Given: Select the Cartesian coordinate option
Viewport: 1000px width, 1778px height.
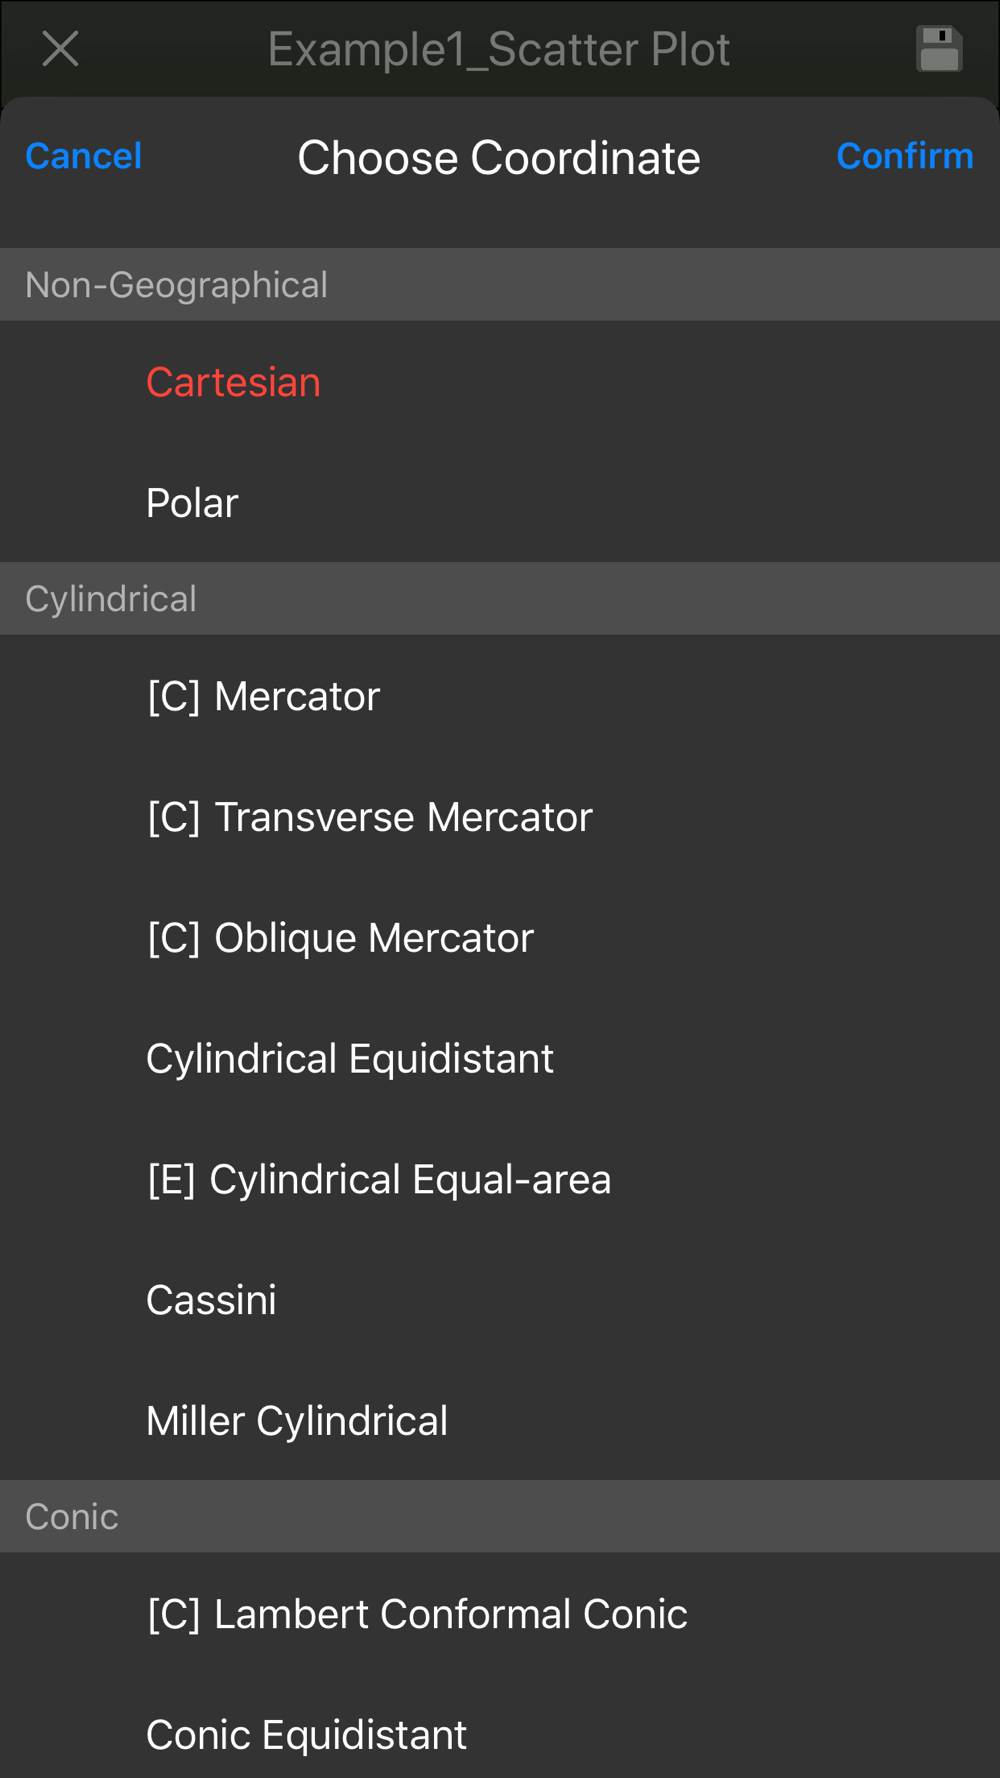Looking at the screenshot, I should 500,382.
